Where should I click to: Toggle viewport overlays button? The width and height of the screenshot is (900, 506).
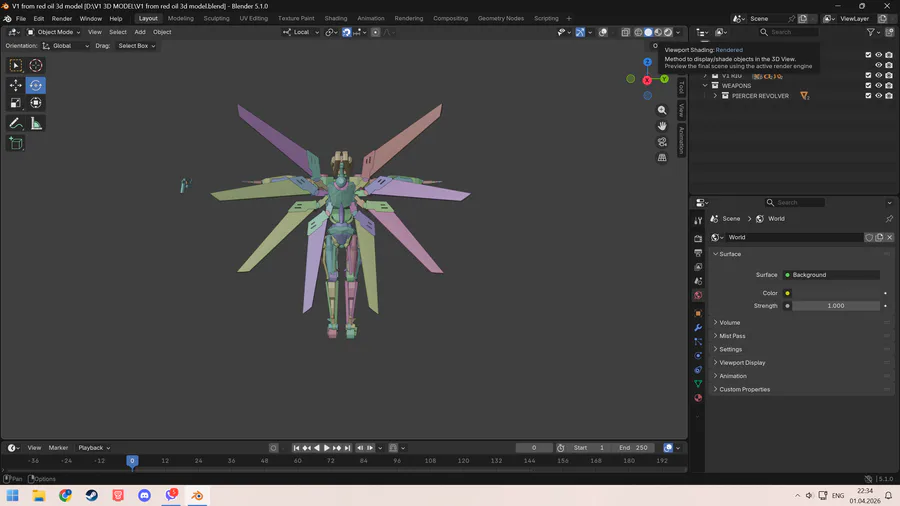[603, 32]
